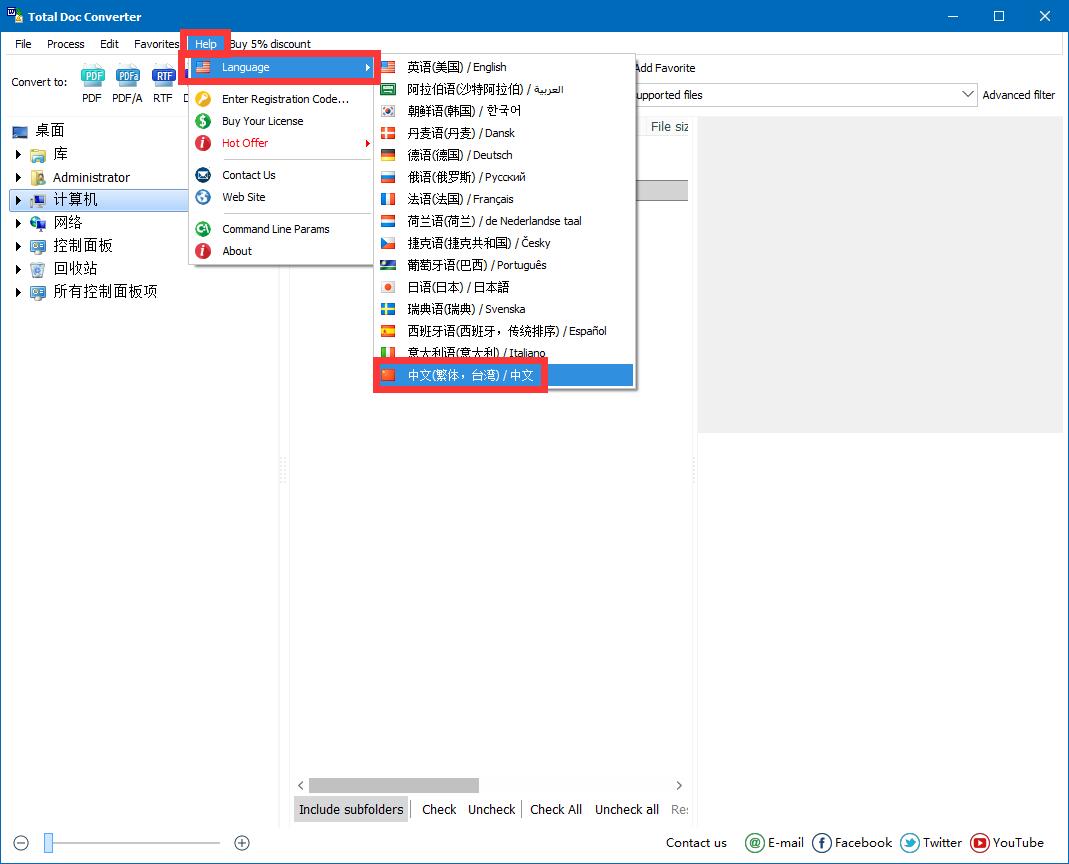Click the dollar icon for Buy Your License
The height and width of the screenshot is (864, 1069).
[203, 121]
